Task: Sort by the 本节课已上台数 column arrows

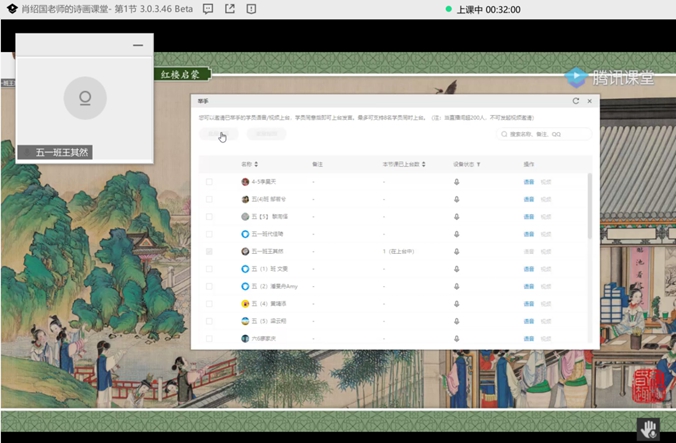Action: coord(423,164)
